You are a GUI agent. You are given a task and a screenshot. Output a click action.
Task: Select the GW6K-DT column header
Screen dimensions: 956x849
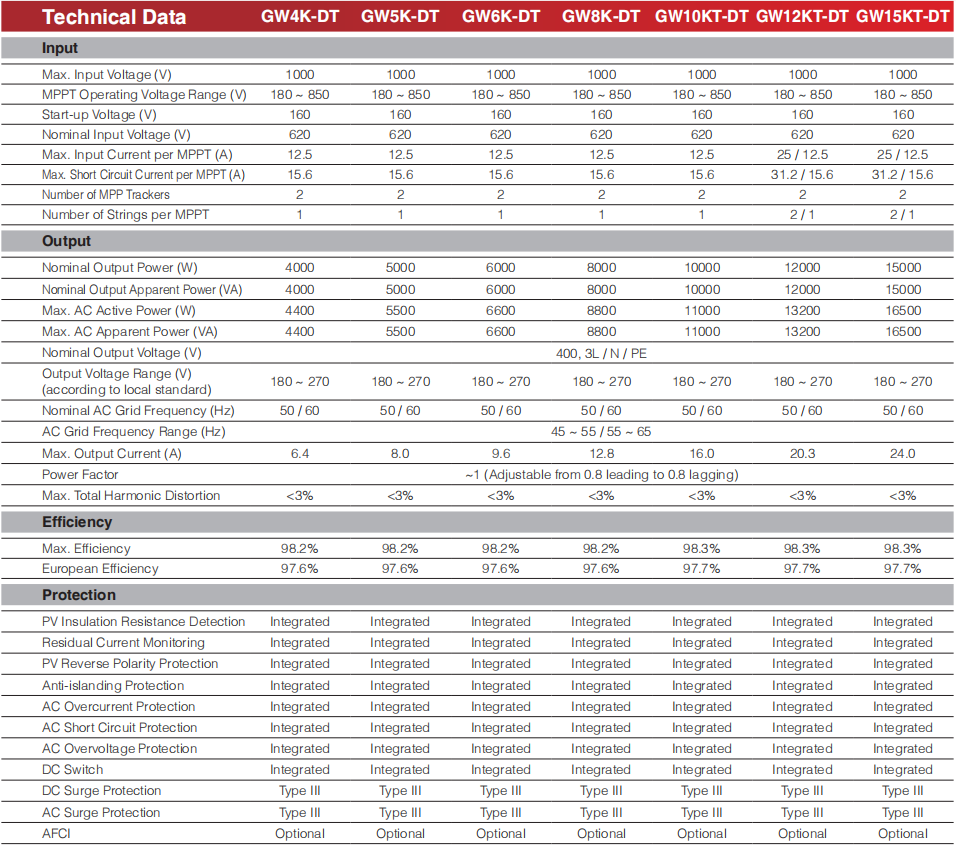501,16
